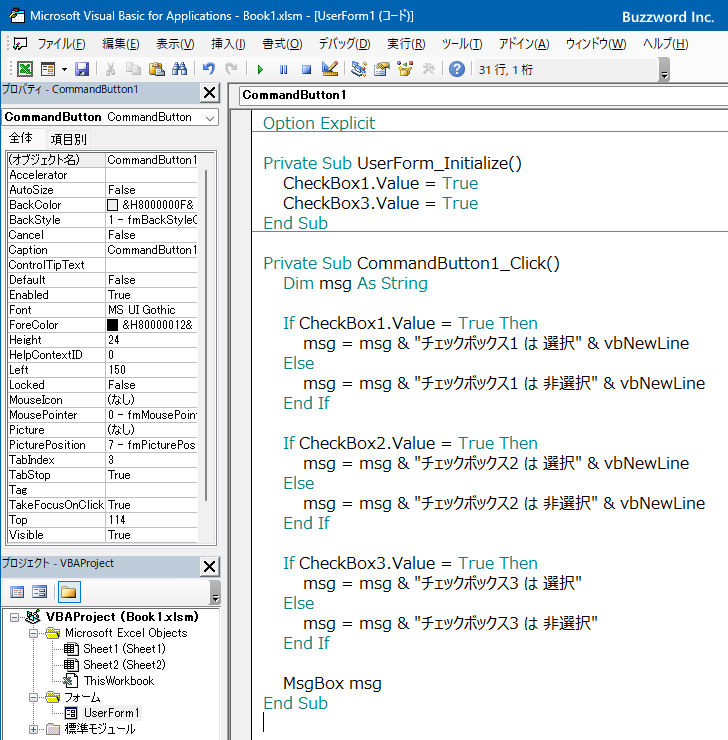Open the ヘルプ(H) menu
Screen dimensions: 728x740
666,44
